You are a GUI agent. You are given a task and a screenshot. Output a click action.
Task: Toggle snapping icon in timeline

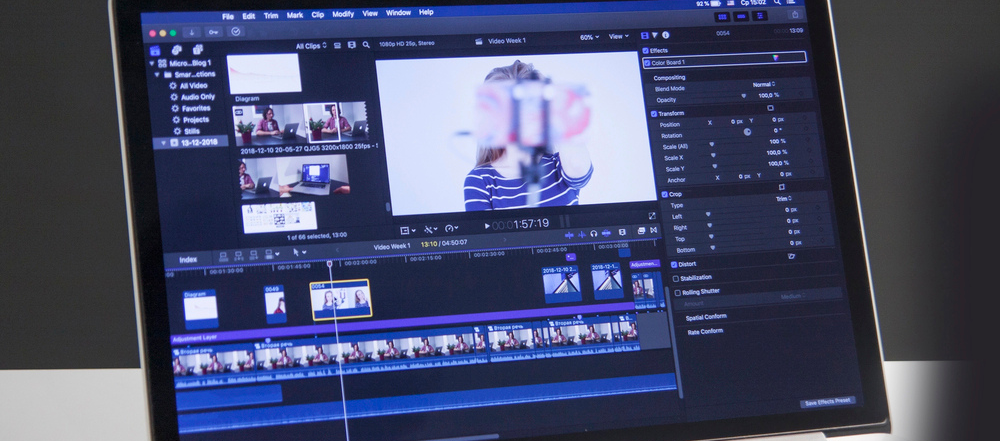(x=606, y=233)
